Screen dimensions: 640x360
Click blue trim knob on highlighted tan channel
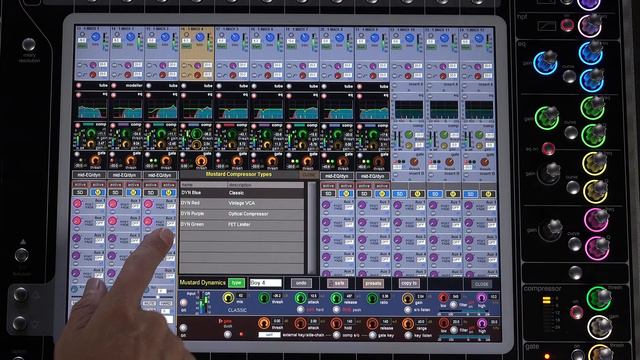[x=200, y=38]
